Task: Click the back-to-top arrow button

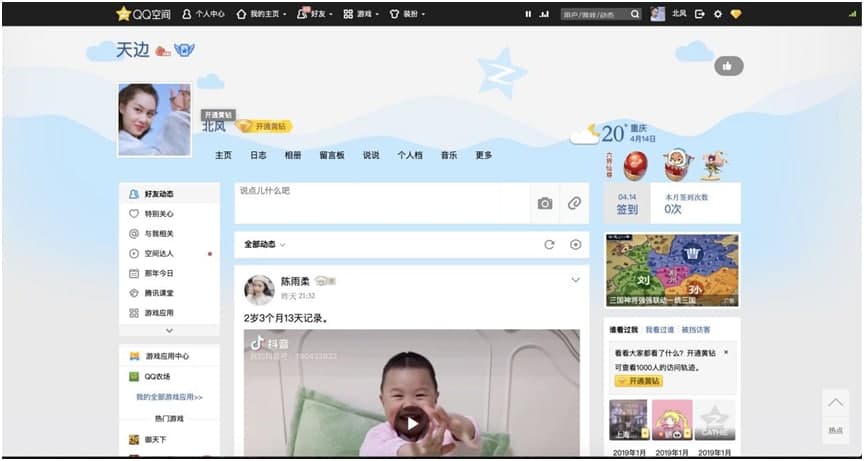Action: click(x=835, y=403)
